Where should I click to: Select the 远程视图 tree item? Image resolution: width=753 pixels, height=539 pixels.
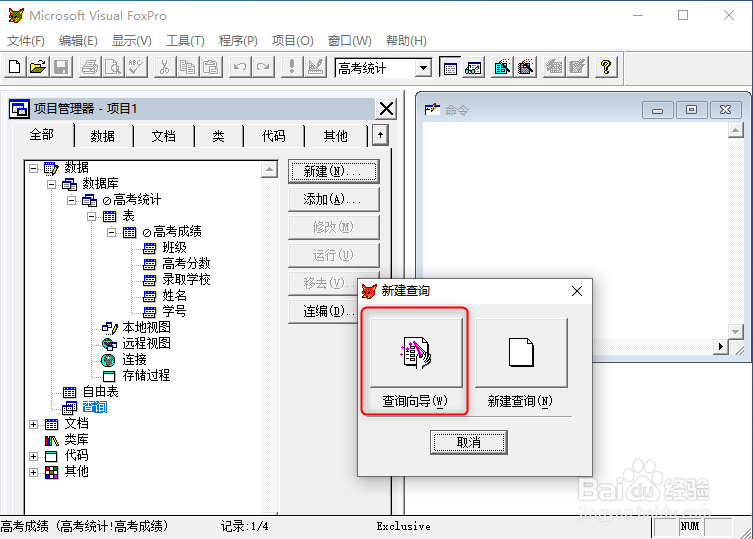coord(146,343)
